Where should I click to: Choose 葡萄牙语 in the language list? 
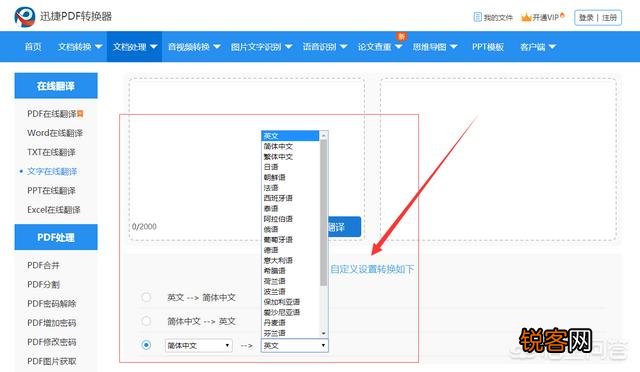pyautogui.click(x=290, y=240)
